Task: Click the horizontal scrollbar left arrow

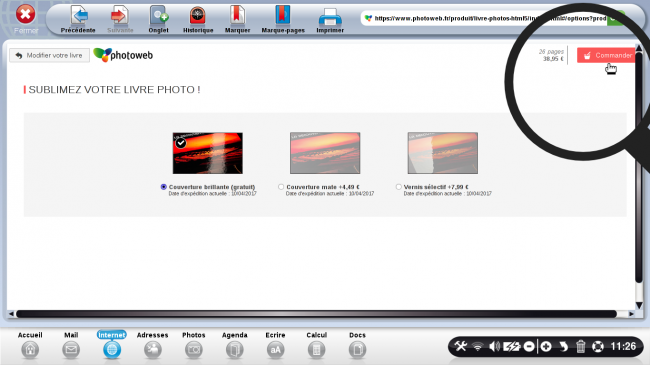Action: tap(11, 314)
